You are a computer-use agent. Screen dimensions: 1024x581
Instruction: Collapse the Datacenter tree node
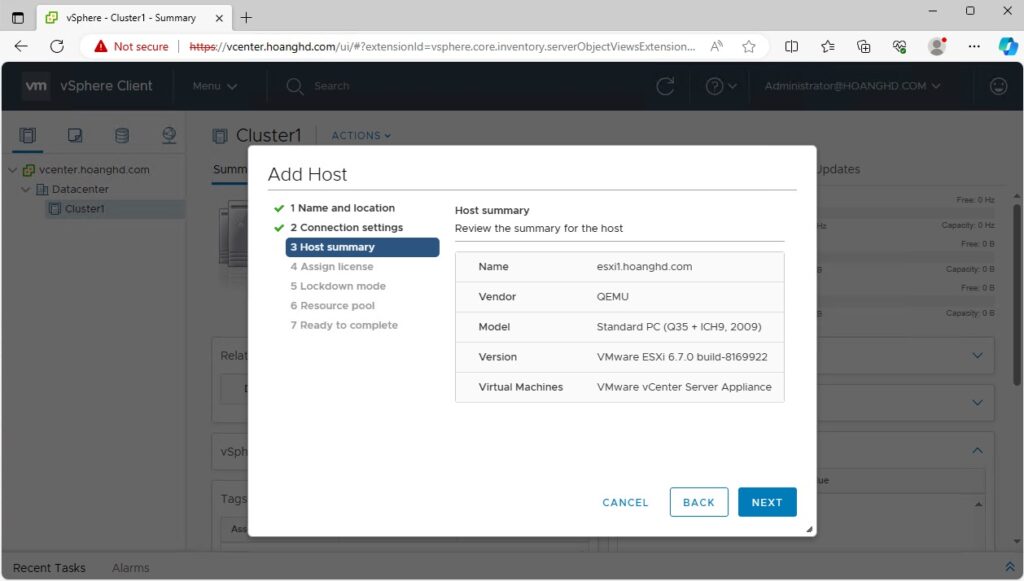click(x=25, y=189)
